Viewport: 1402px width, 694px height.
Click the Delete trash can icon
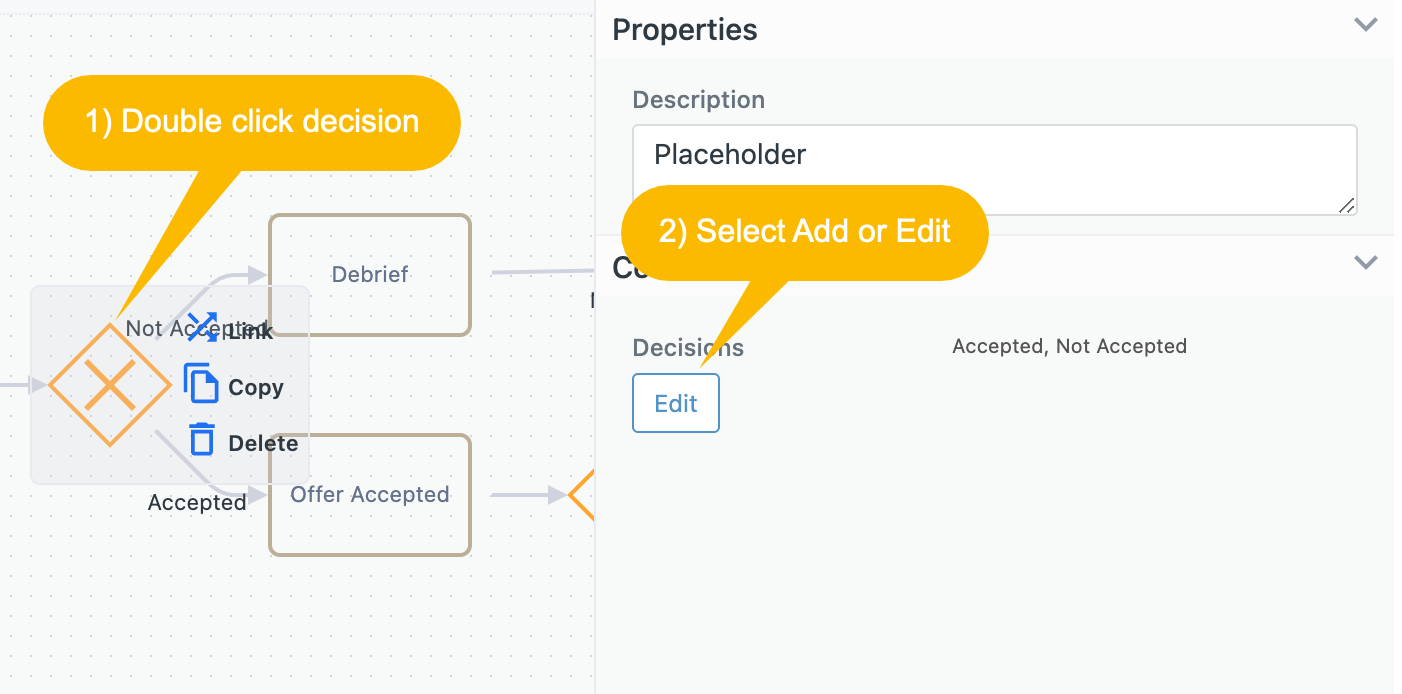pyautogui.click(x=202, y=438)
